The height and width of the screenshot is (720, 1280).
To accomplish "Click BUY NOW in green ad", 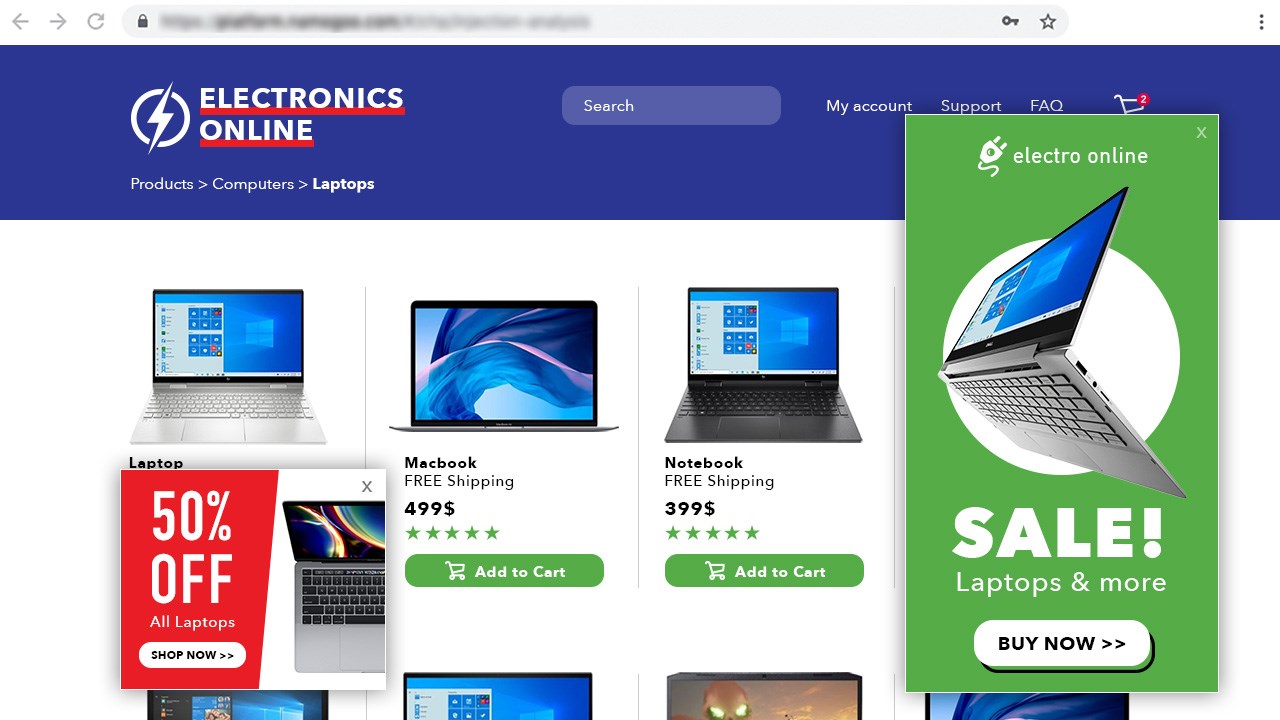I will click(x=1062, y=643).
